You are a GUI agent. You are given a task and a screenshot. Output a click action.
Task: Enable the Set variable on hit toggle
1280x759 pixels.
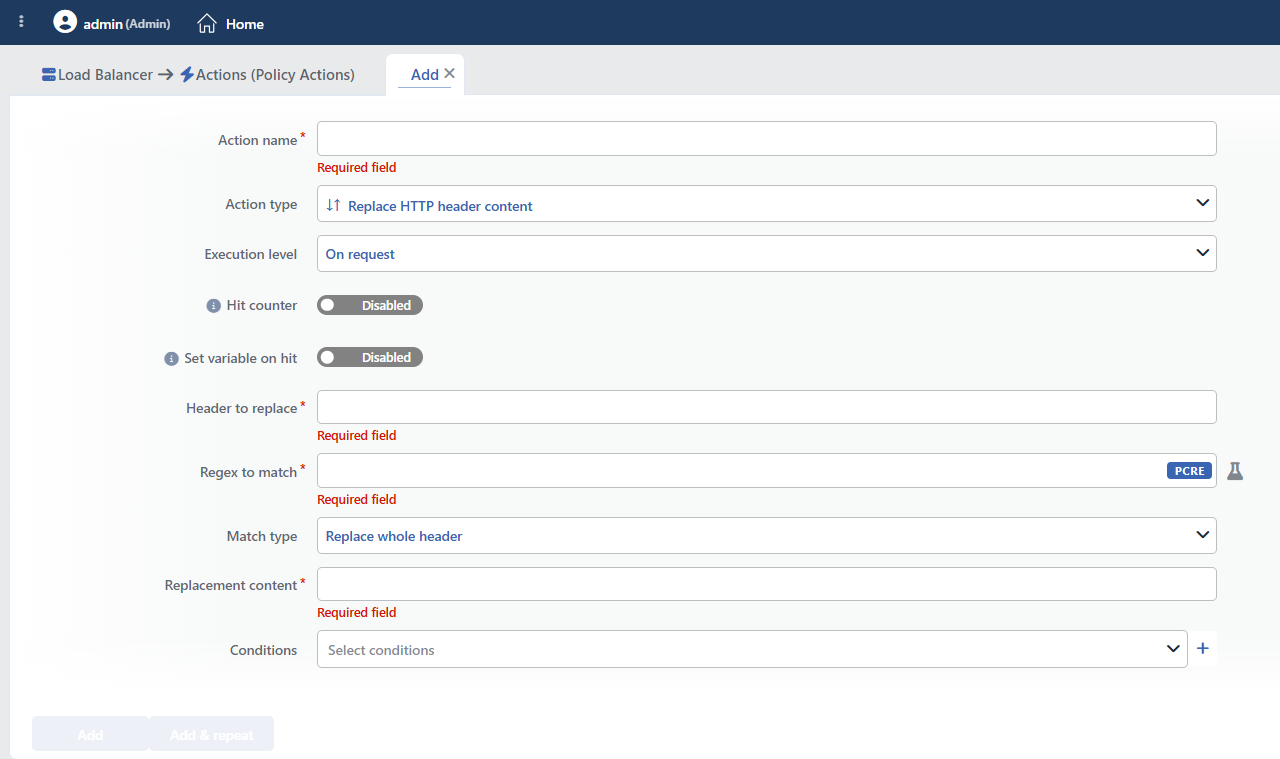tap(370, 357)
